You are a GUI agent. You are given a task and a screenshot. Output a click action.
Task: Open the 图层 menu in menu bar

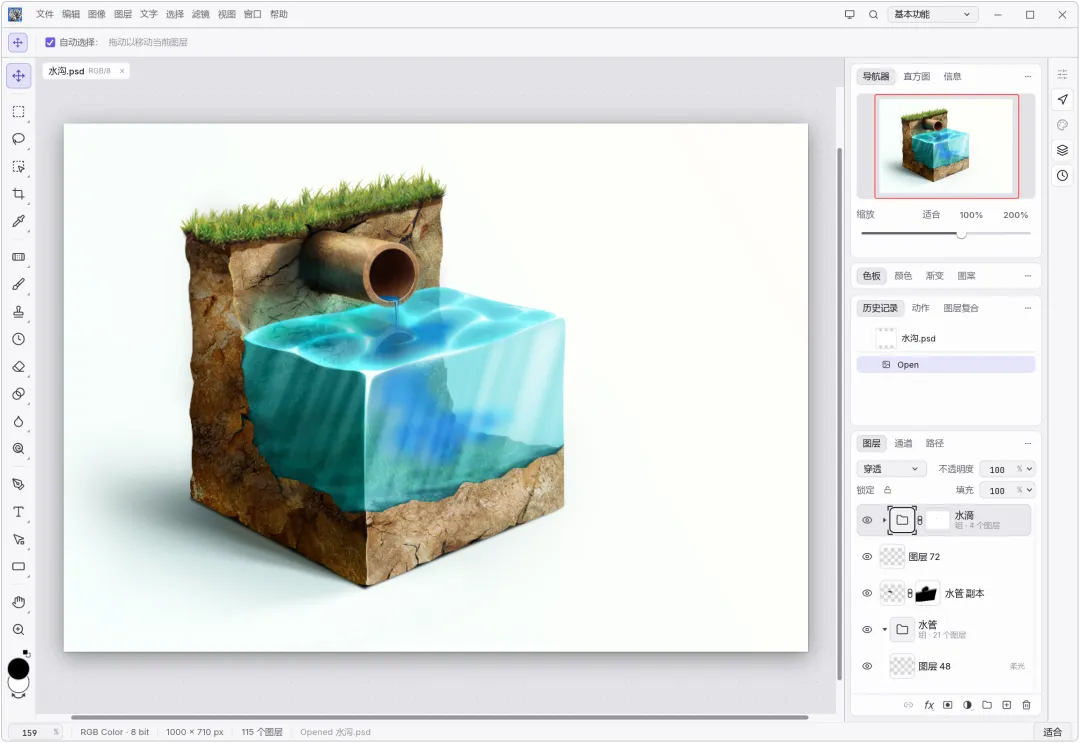point(123,14)
